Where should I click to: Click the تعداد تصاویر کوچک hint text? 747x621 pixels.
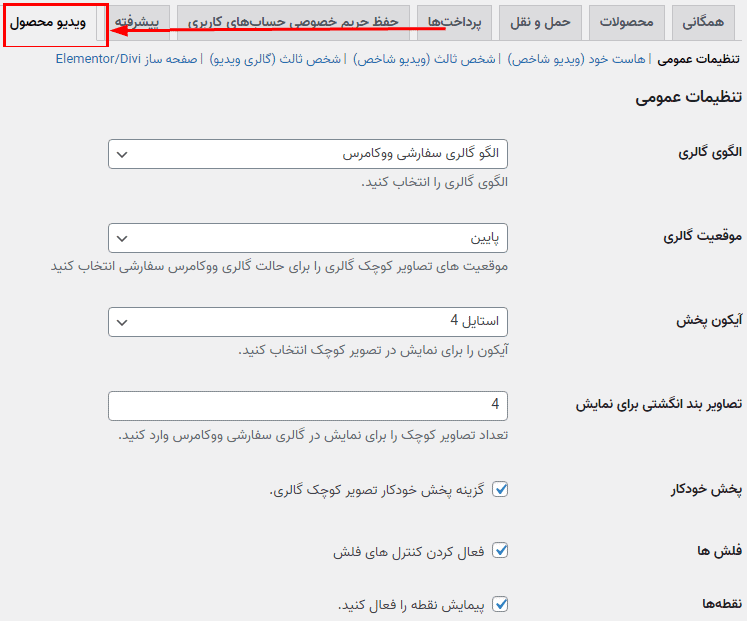(x=313, y=435)
